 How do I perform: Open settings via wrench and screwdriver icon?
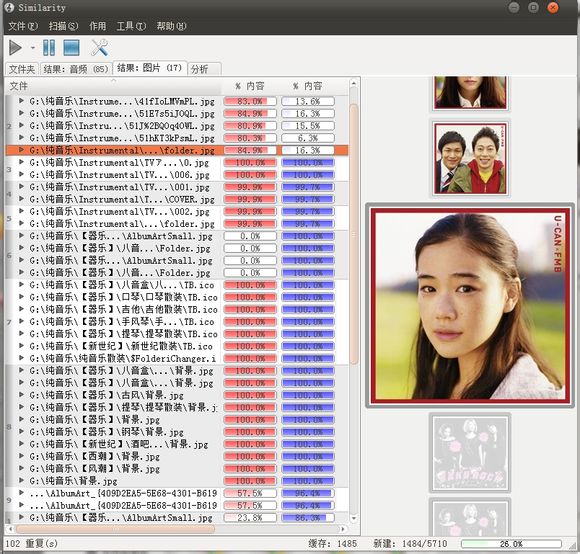(x=100, y=48)
